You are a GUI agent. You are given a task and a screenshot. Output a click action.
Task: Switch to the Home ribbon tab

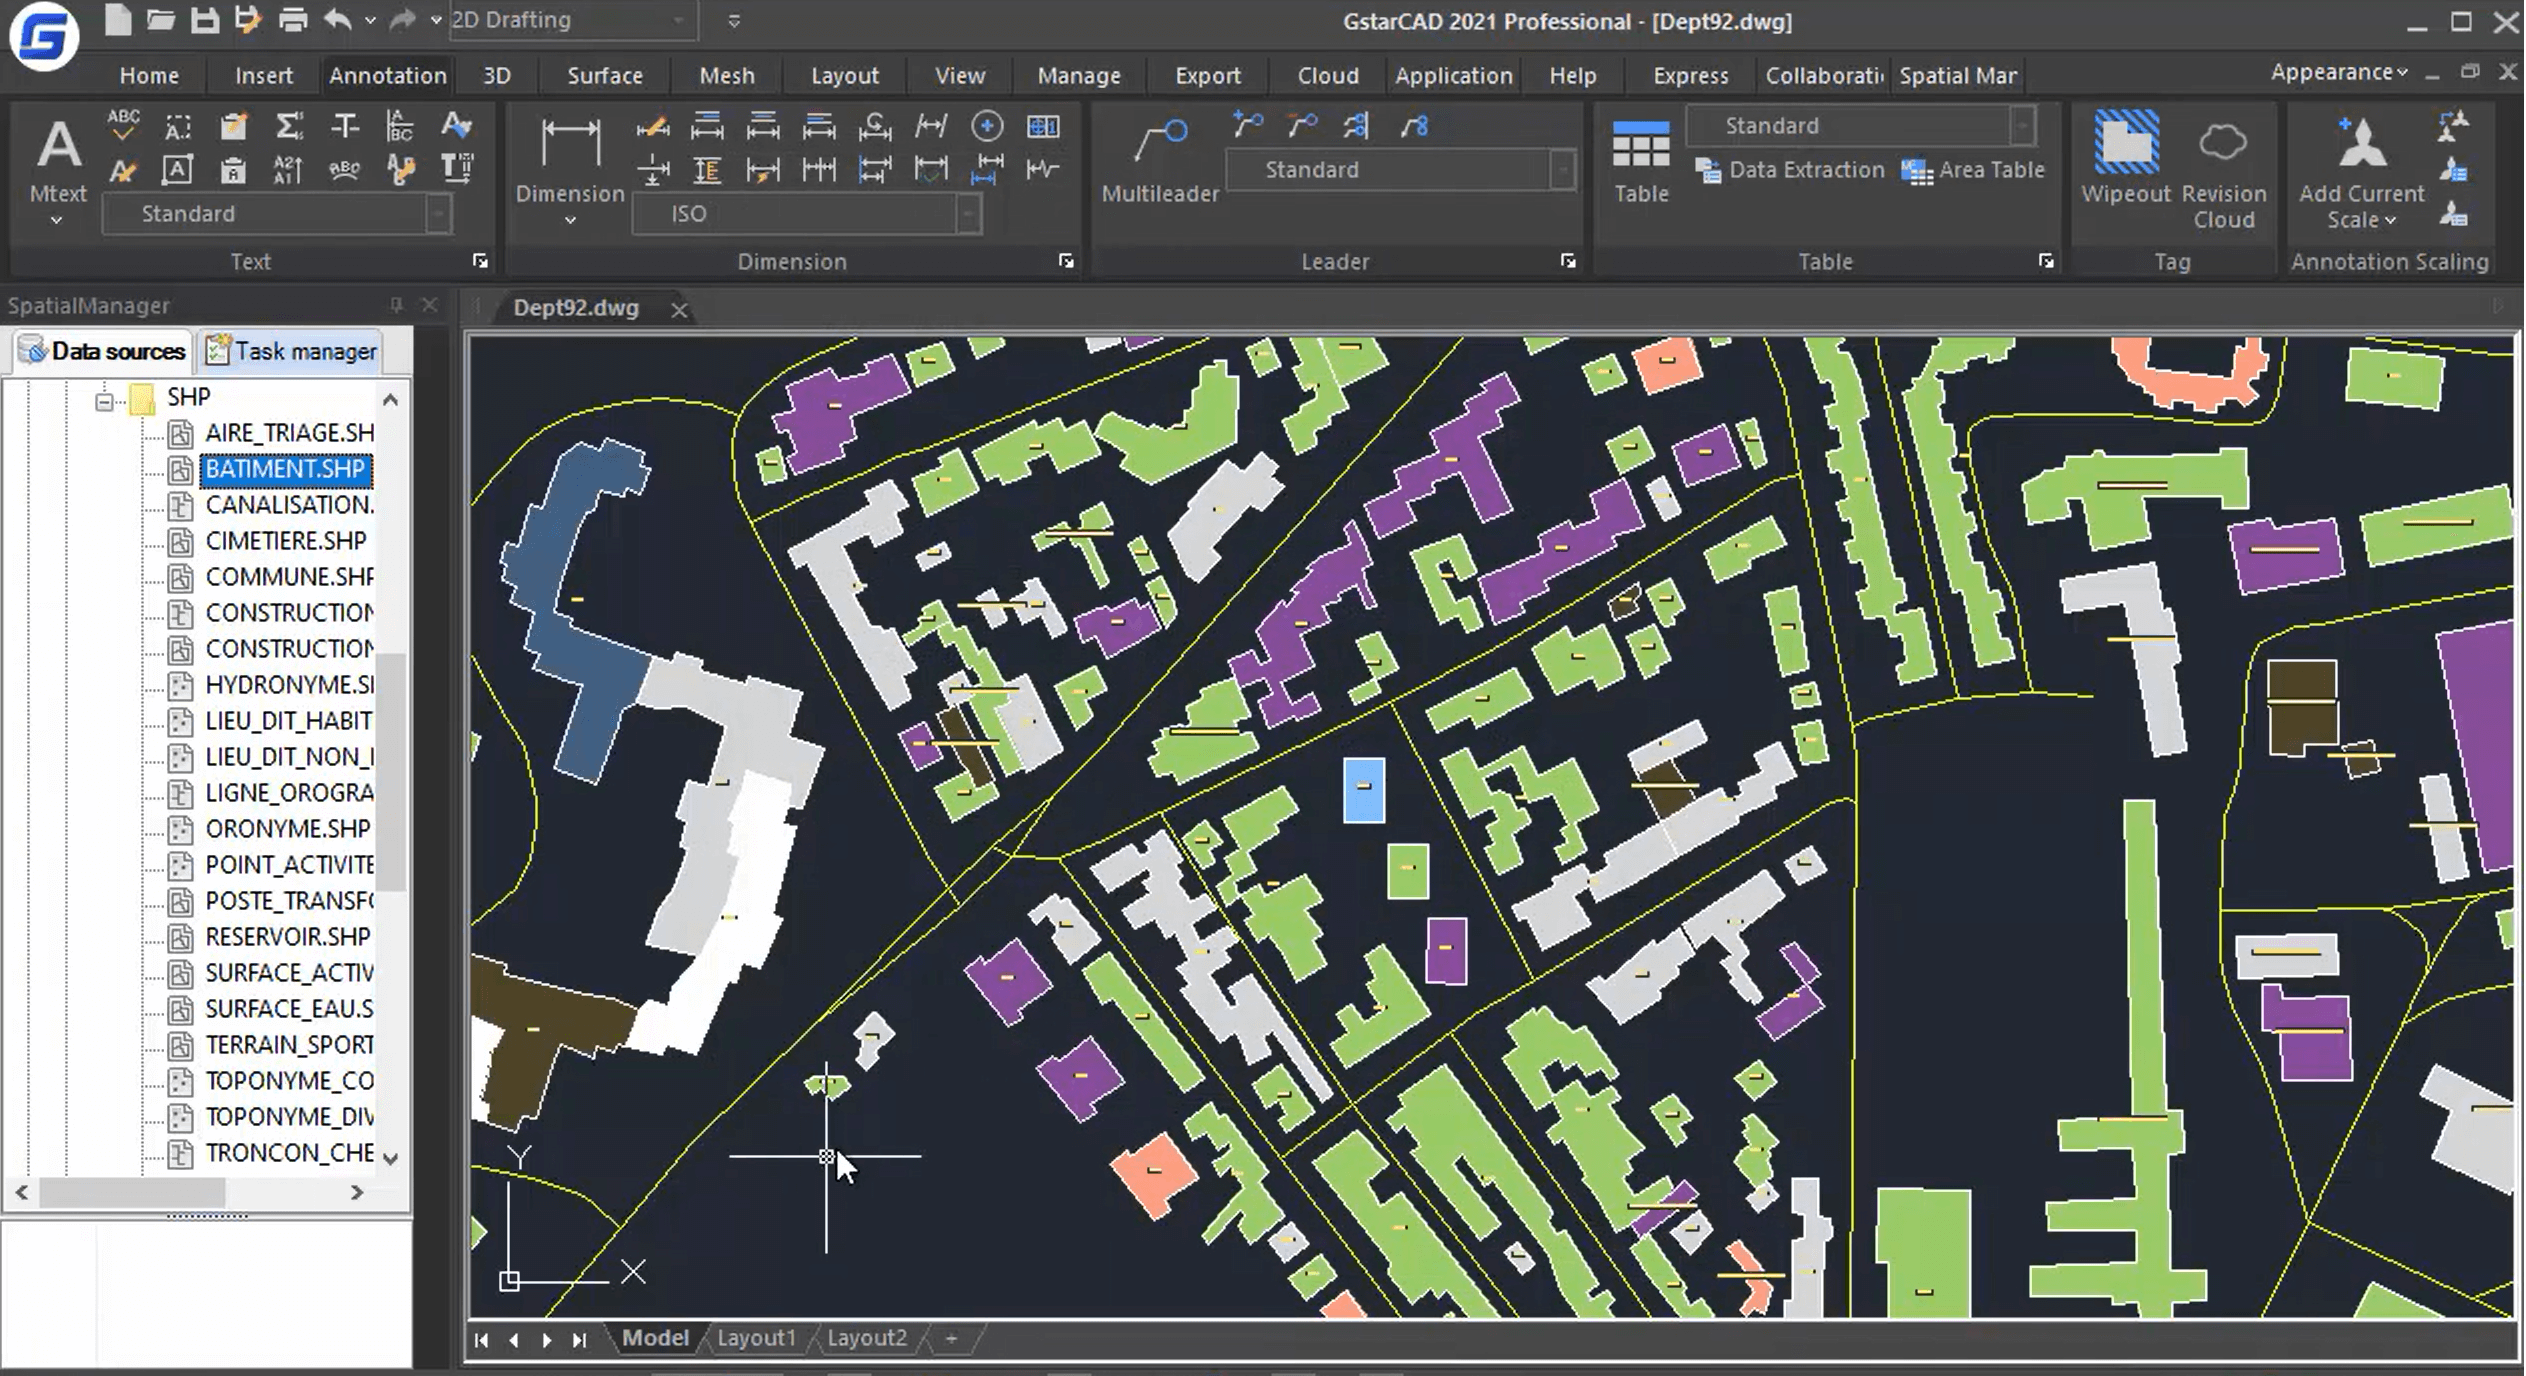click(149, 75)
